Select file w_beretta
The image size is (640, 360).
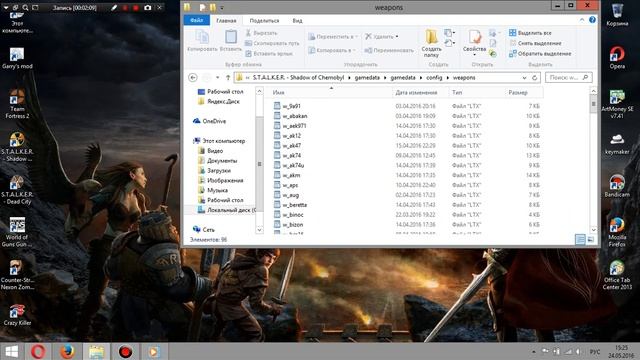click(290, 205)
